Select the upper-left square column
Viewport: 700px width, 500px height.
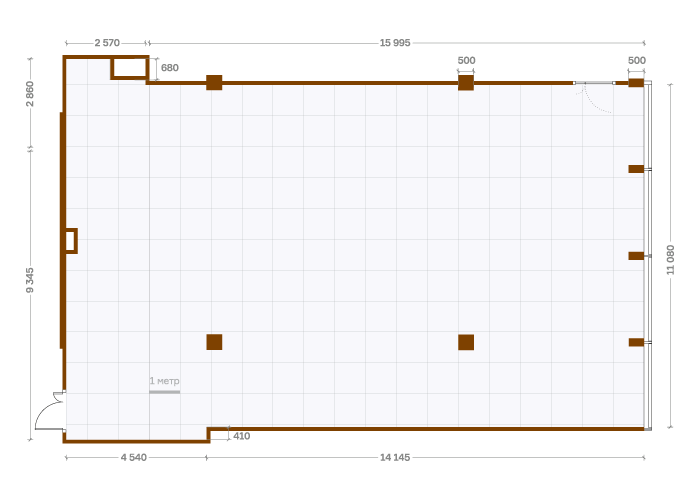pyautogui.click(x=214, y=82)
